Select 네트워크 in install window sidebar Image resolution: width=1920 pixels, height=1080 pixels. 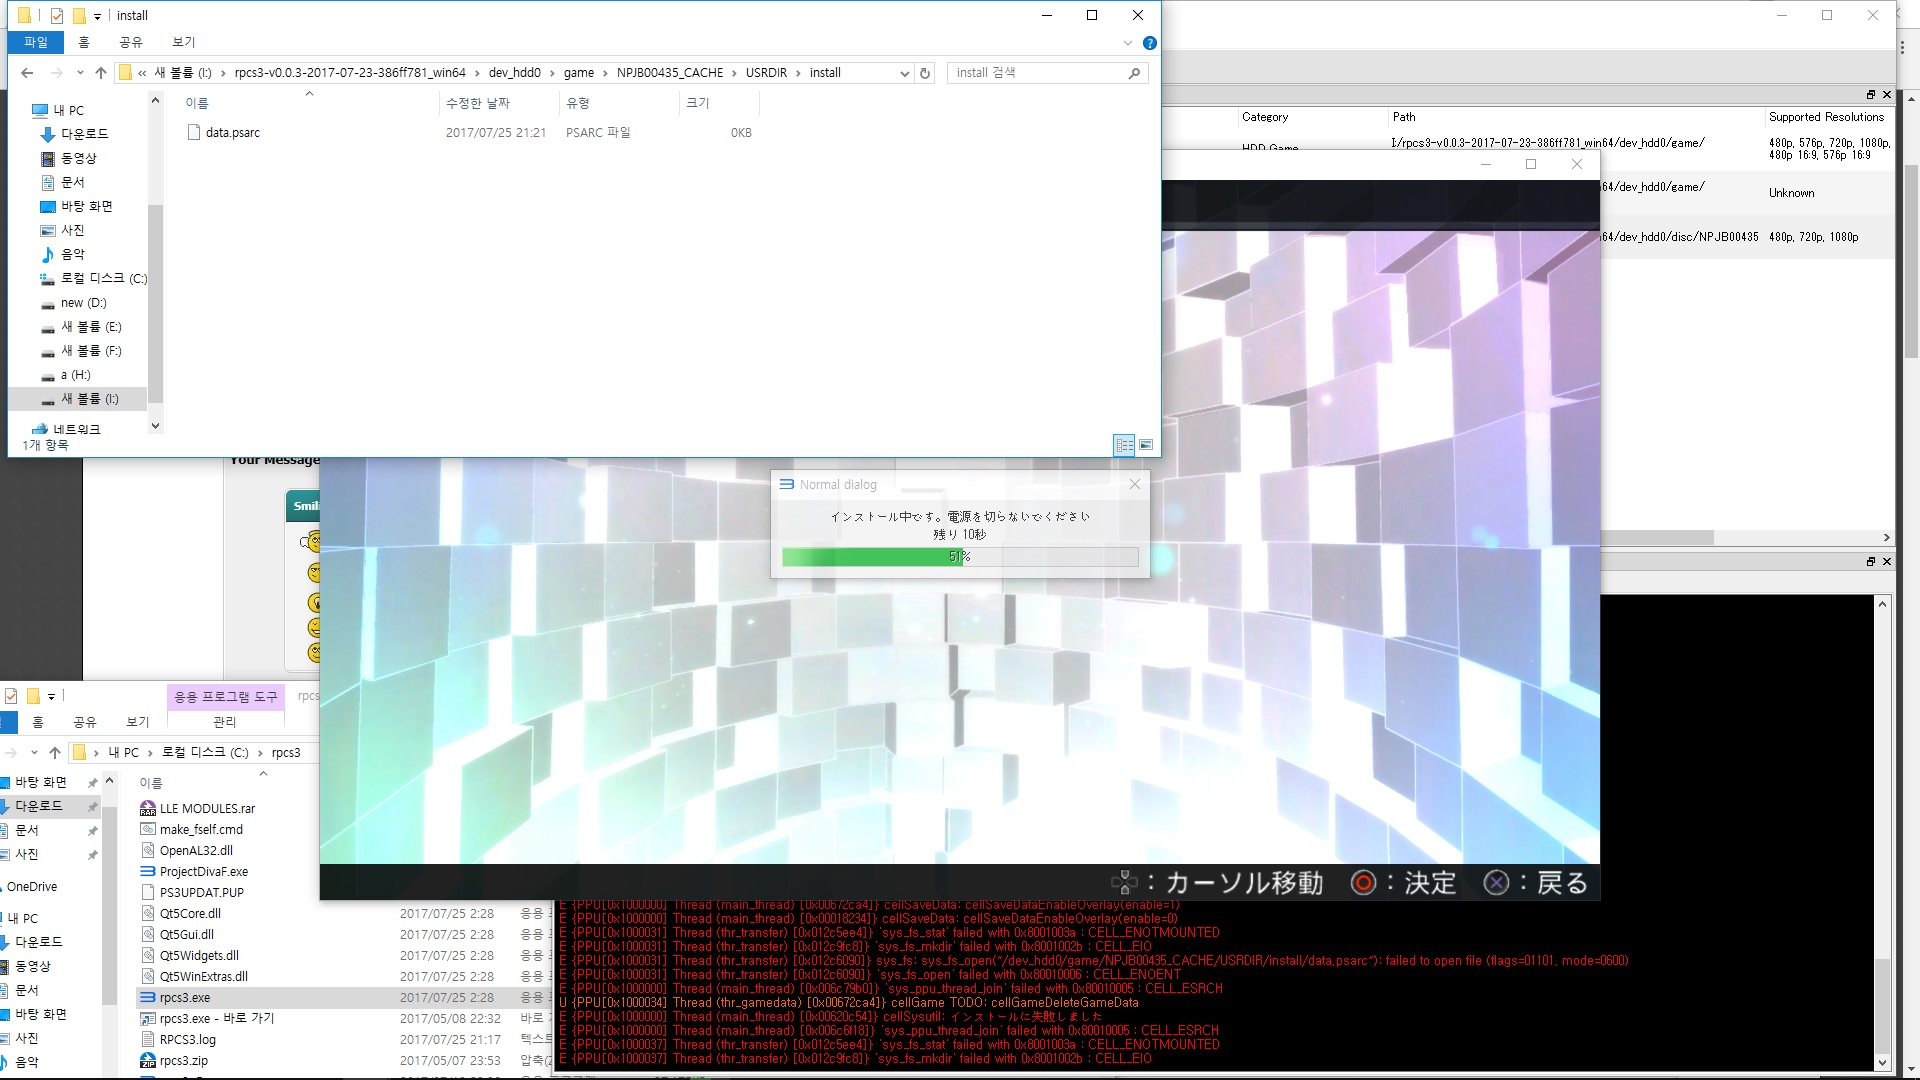[76, 429]
